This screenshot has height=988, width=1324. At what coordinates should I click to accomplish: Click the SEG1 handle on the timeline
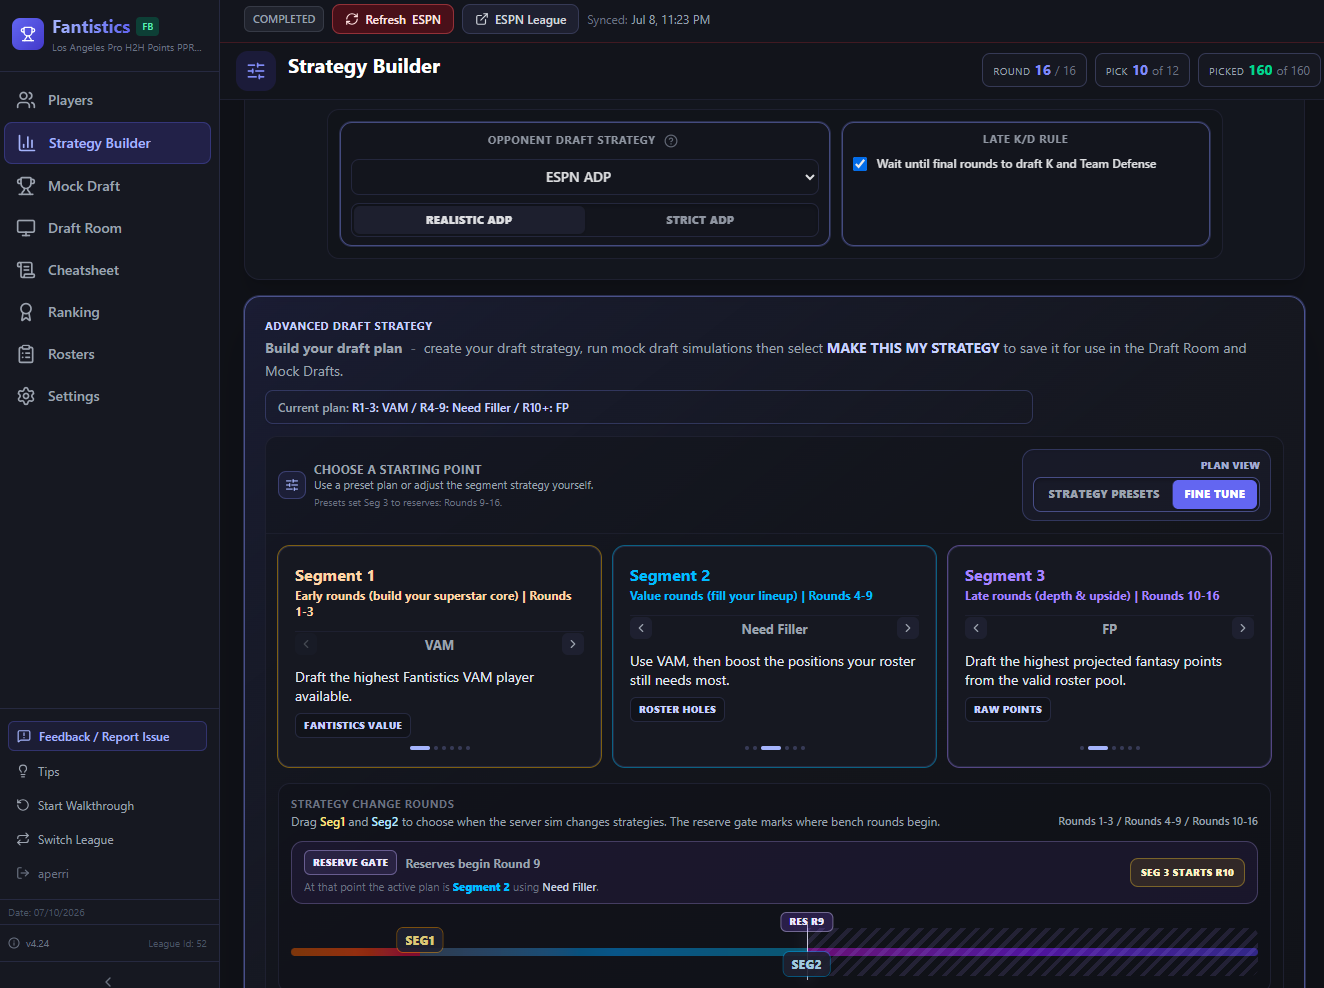[x=420, y=940]
